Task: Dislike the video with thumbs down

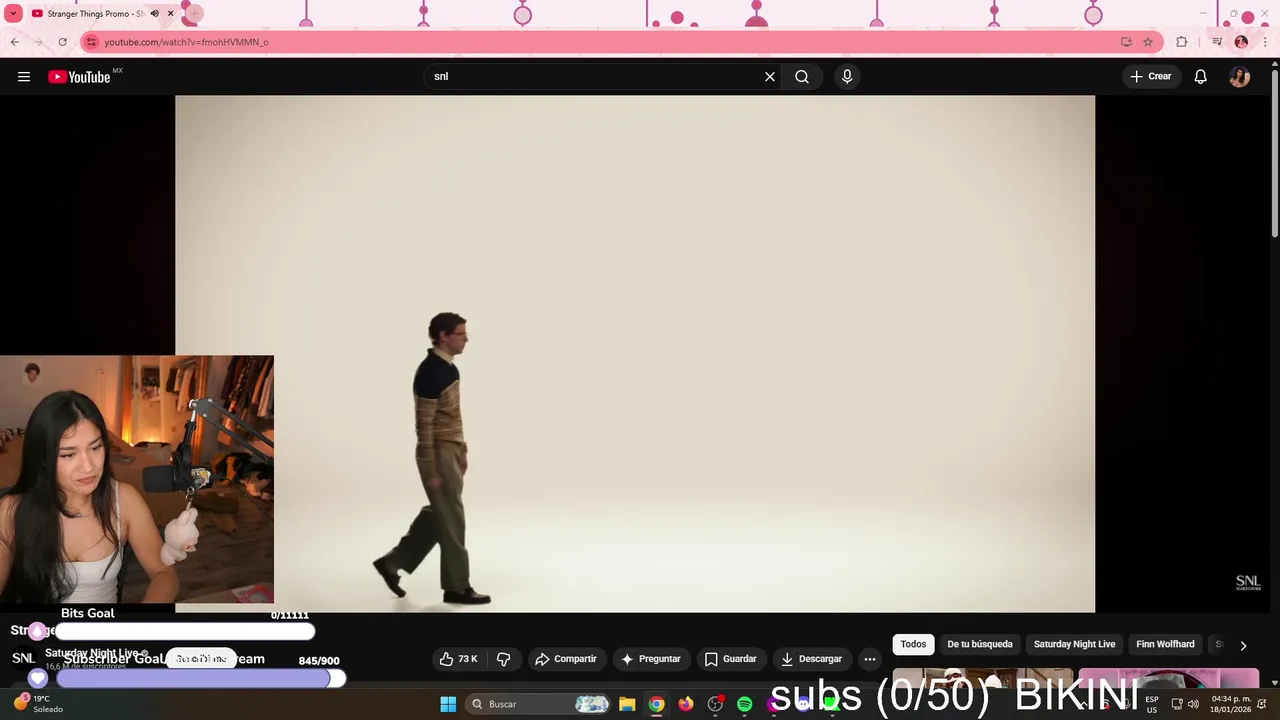Action: [x=503, y=659]
